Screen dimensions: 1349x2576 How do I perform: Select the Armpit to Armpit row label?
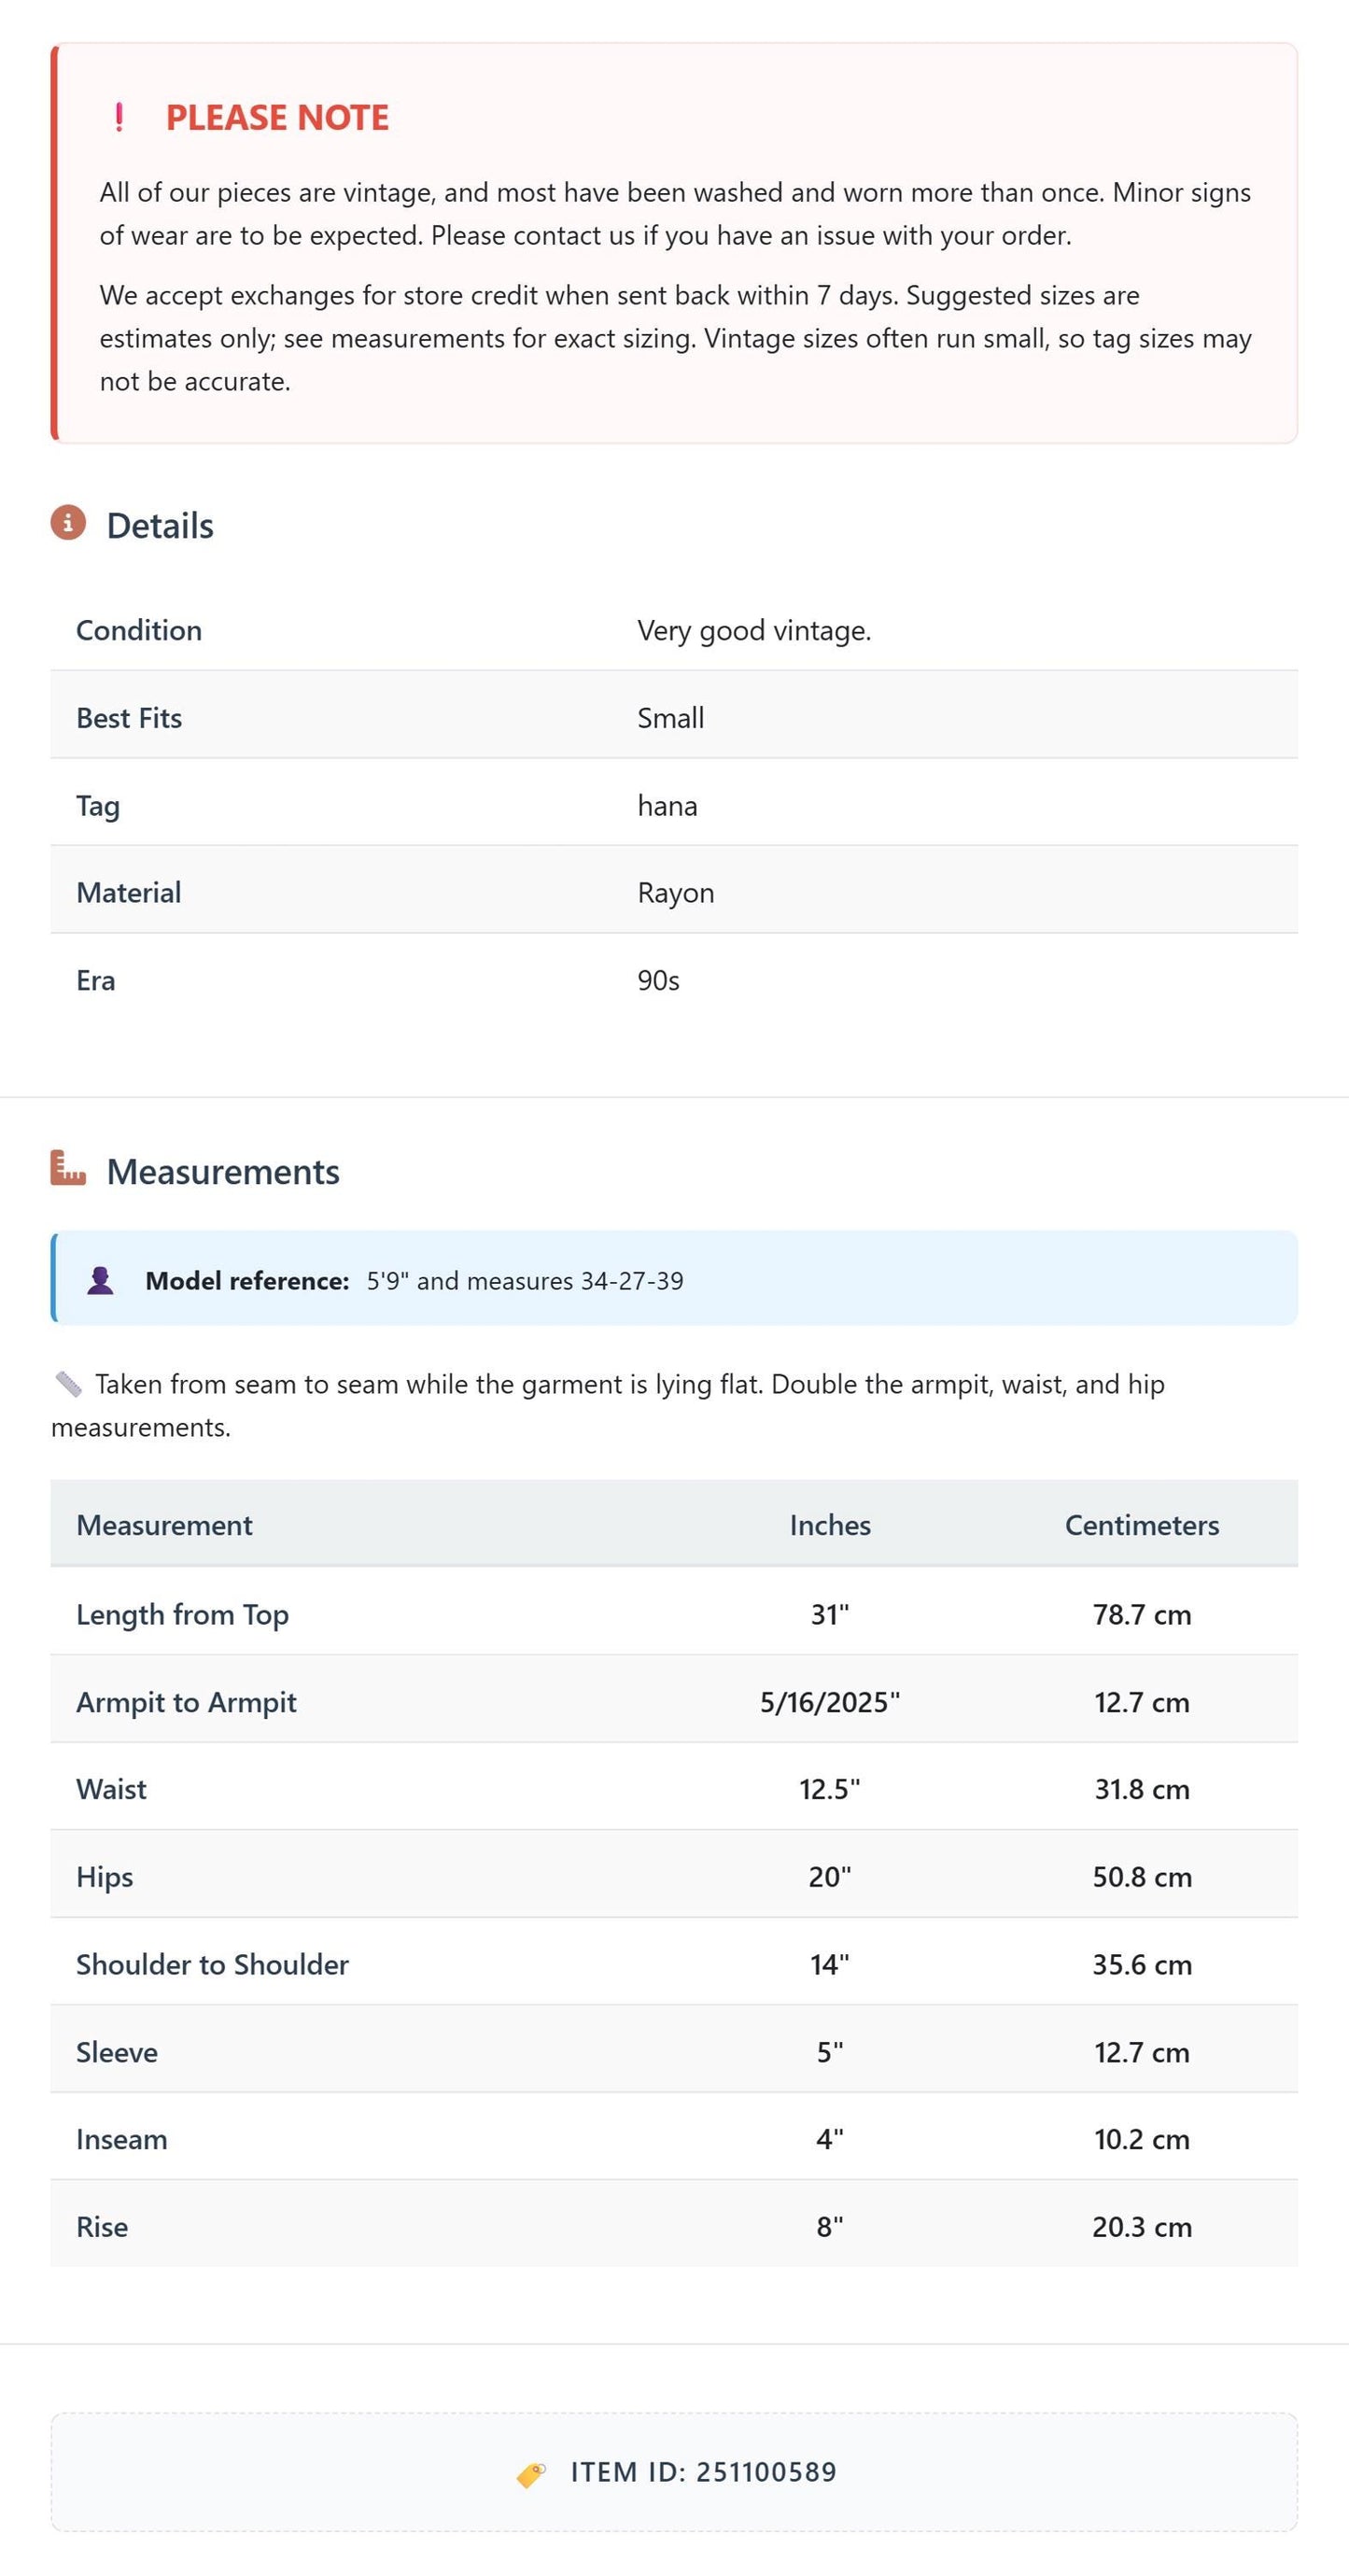[186, 1702]
